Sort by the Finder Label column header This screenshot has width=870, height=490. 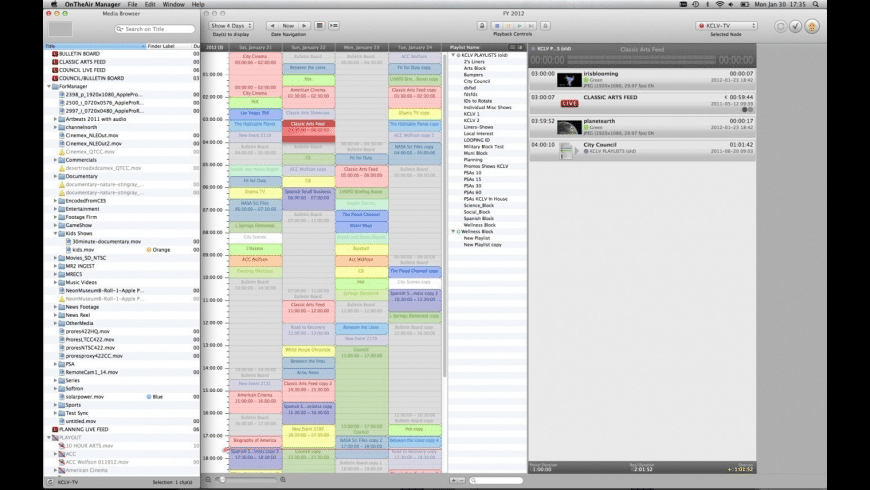(x=169, y=46)
